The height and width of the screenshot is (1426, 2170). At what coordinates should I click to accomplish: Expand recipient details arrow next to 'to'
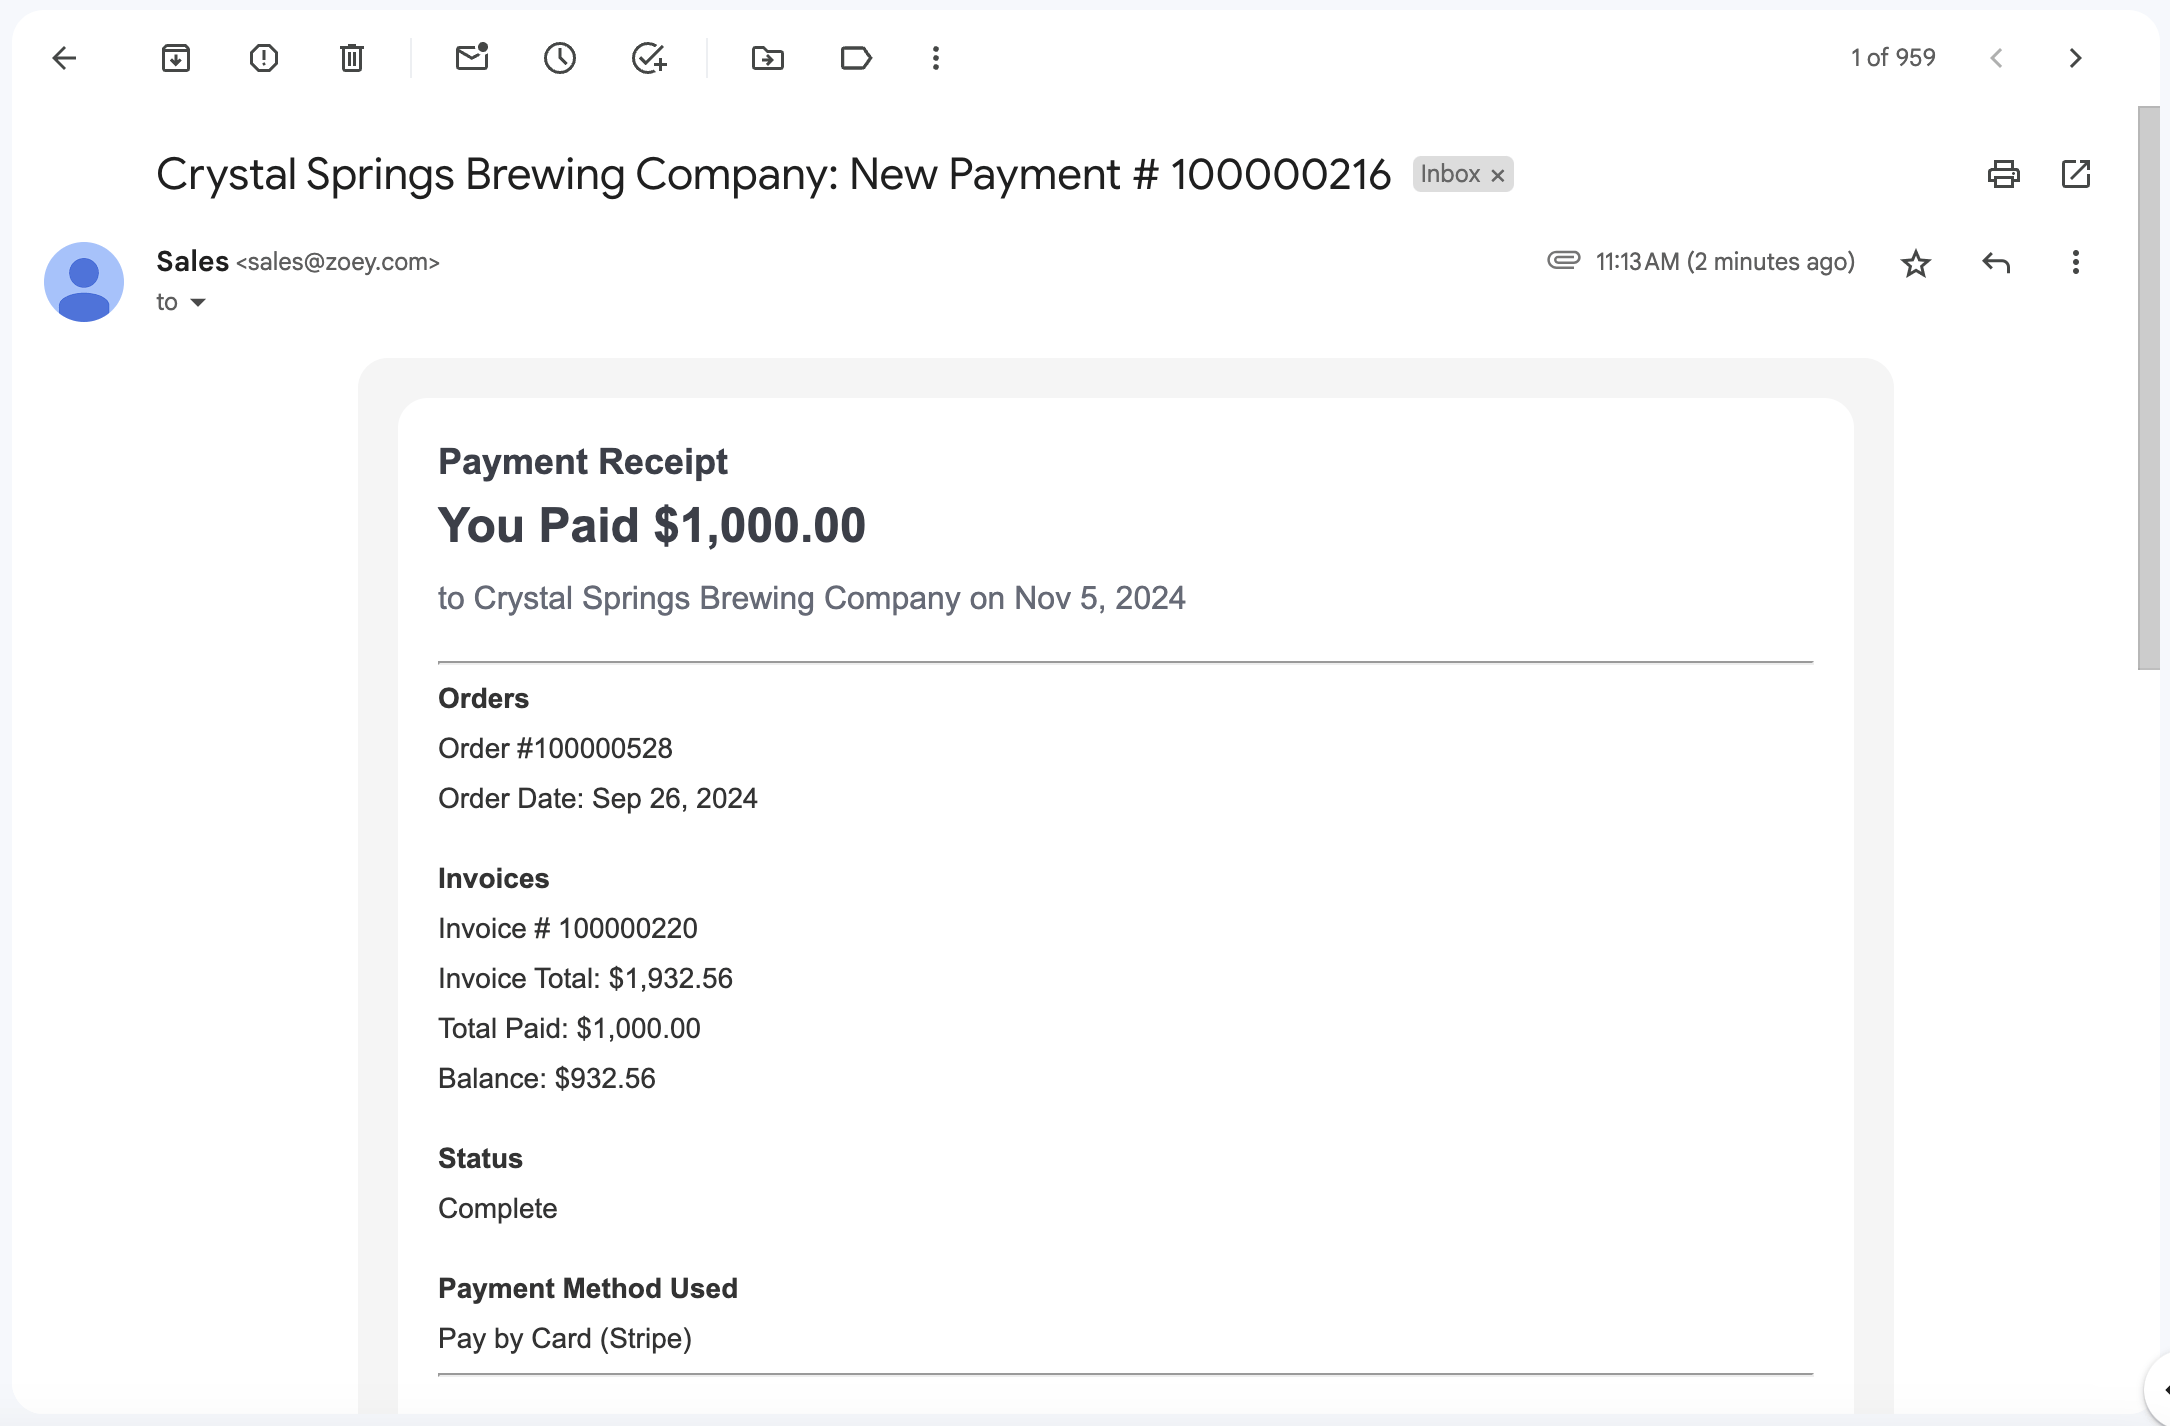(198, 302)
